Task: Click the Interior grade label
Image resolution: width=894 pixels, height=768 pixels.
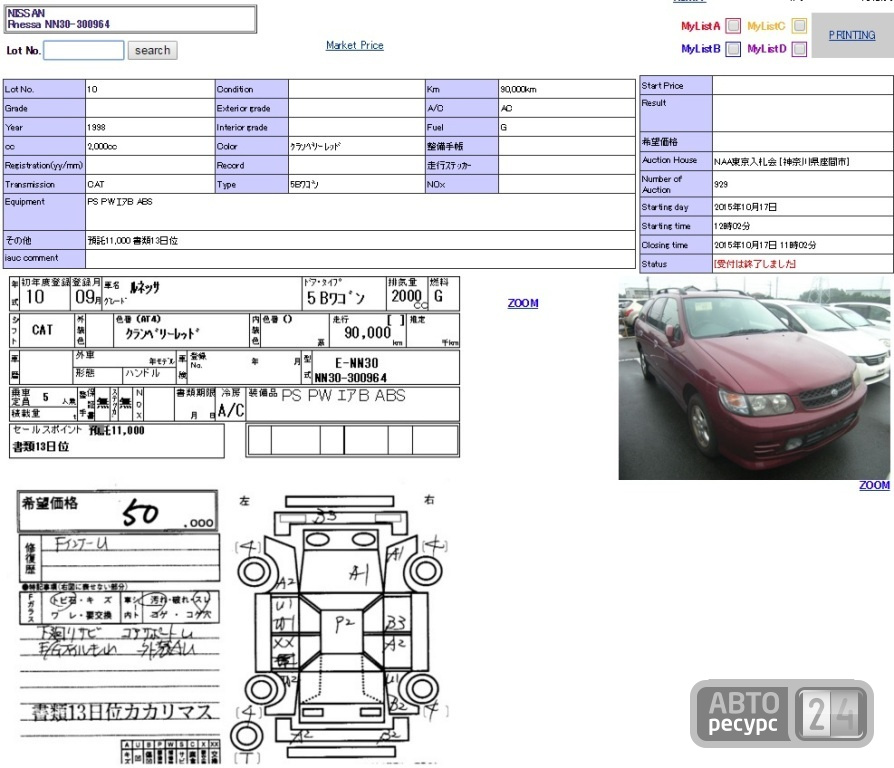Action: click(x=242, y=128)
